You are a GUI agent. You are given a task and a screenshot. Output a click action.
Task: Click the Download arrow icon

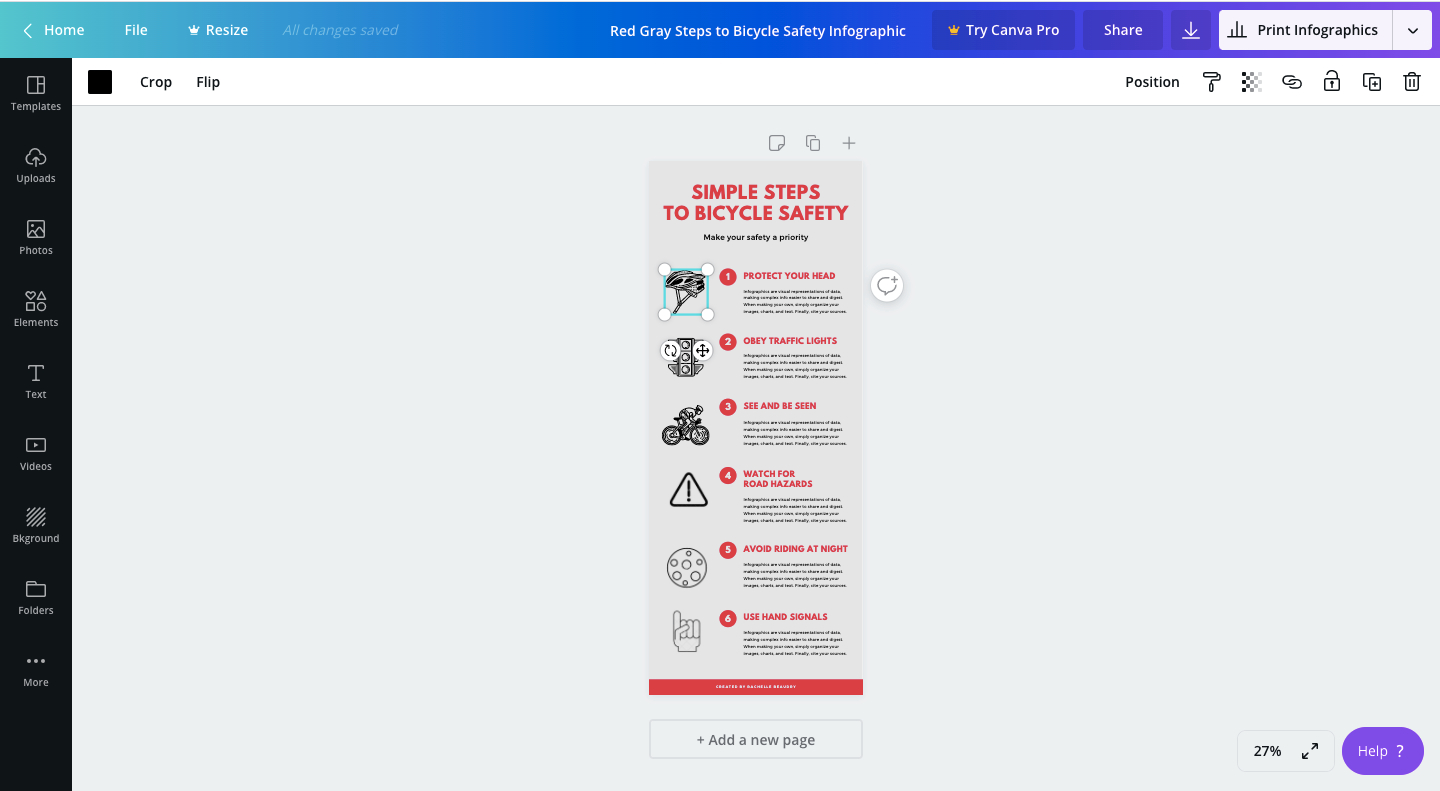(1190, 30)
